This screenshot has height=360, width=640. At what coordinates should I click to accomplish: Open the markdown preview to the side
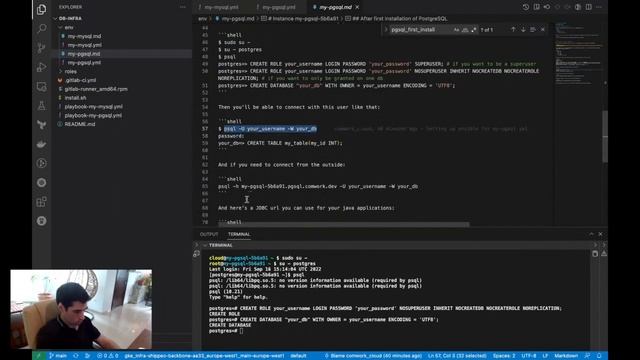[536, 7]
